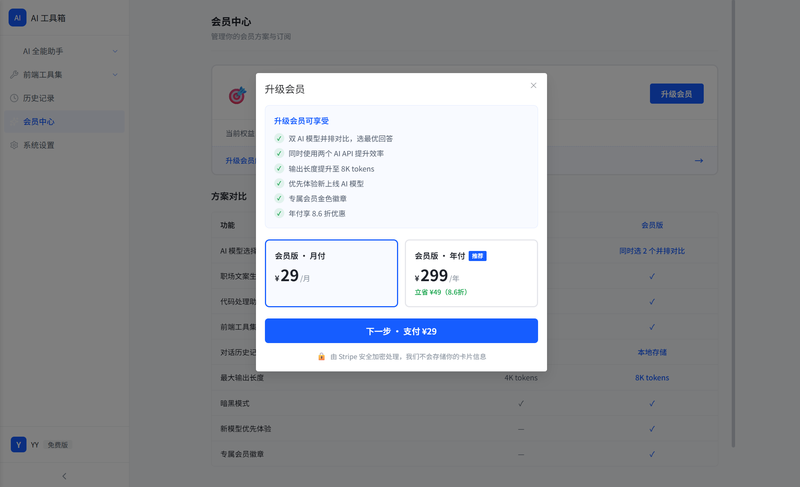Click green check beside 输出长度提升至 8K tokens
The width and height of the screenshot is (800, 487).
pyautogui.click(x=279, y=168)
